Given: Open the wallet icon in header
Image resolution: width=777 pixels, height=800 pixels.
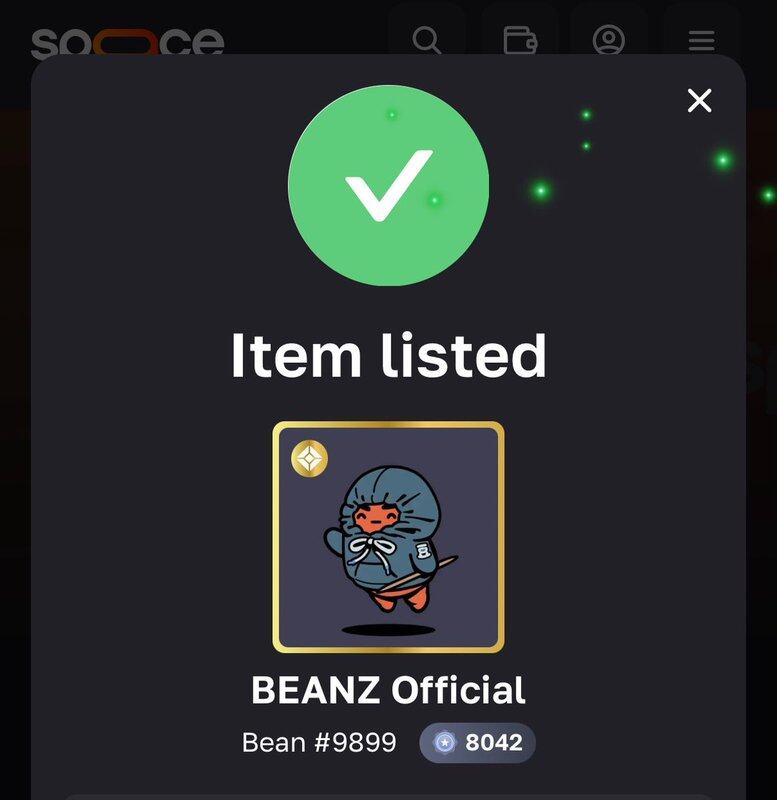Looking at the screenshot, I should tap(520, 40).
